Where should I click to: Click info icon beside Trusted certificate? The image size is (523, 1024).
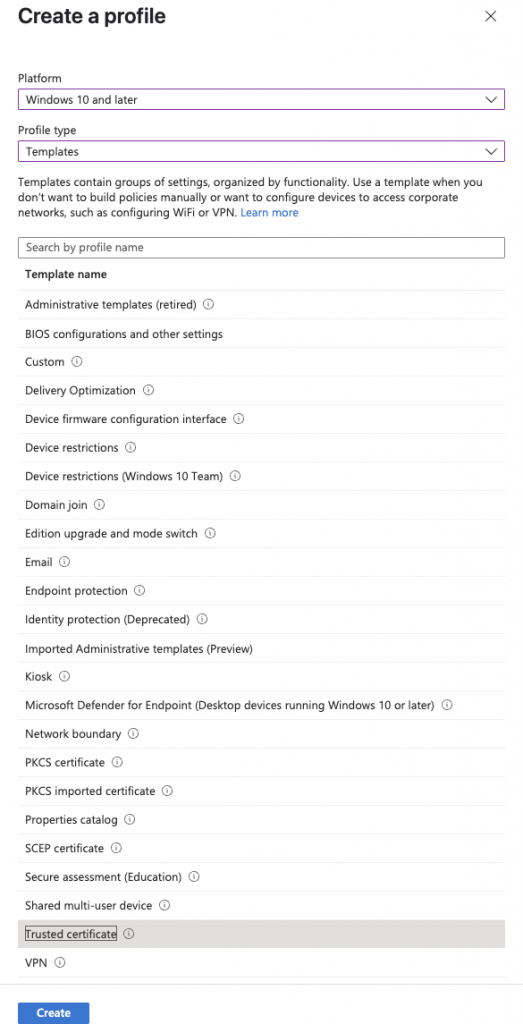[x=129, y=934]
